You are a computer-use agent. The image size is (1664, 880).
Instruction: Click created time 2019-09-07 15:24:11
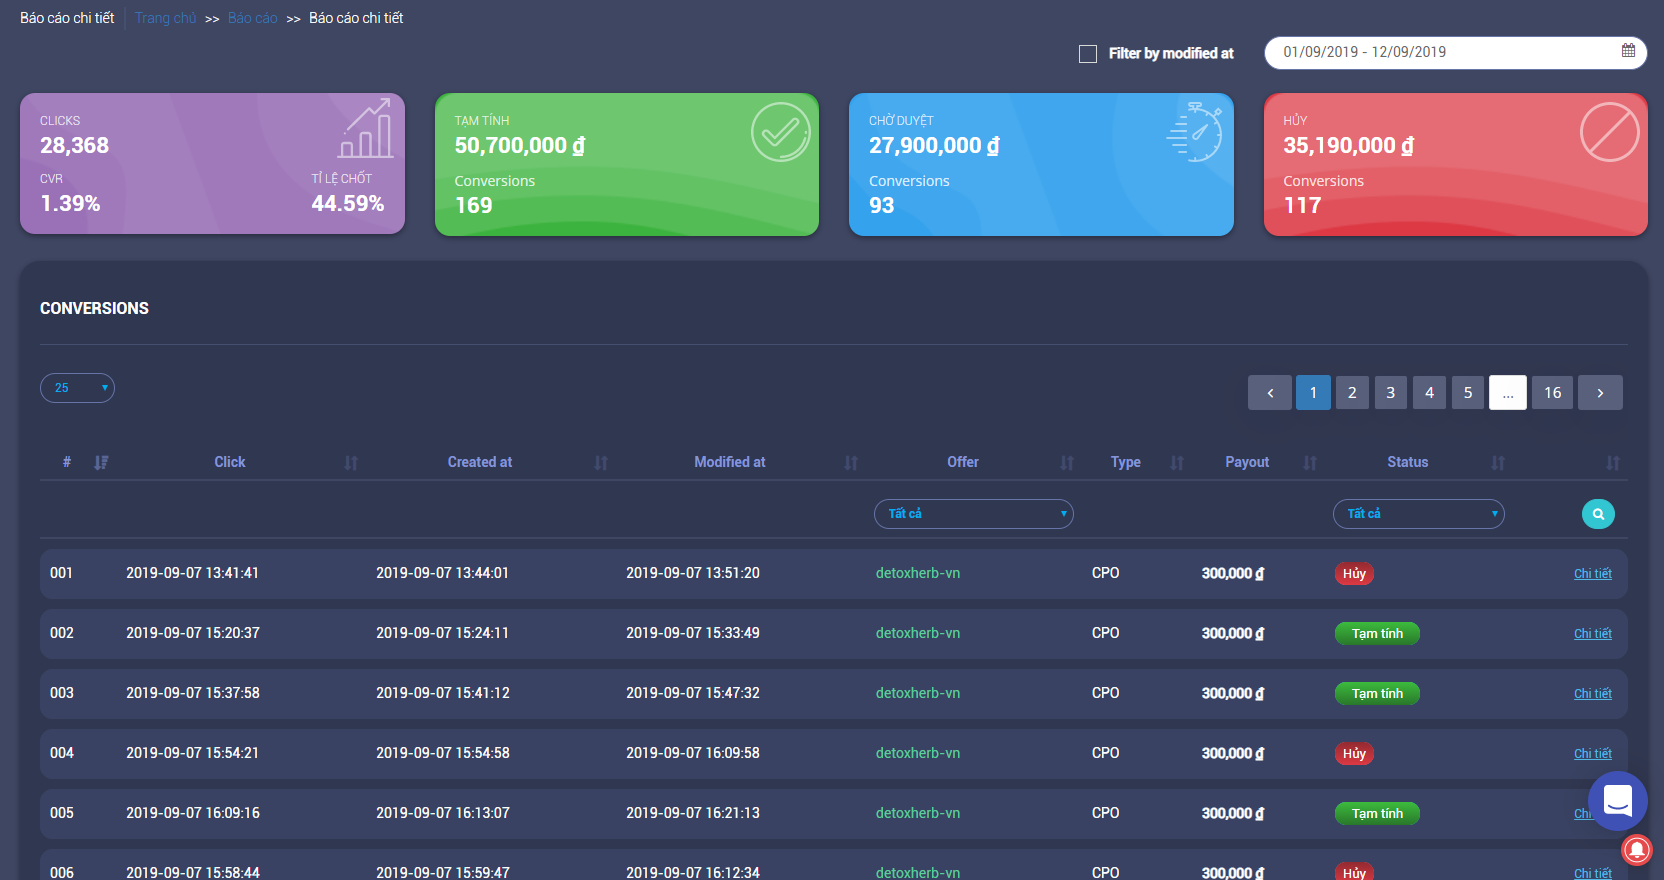[442, 633]
